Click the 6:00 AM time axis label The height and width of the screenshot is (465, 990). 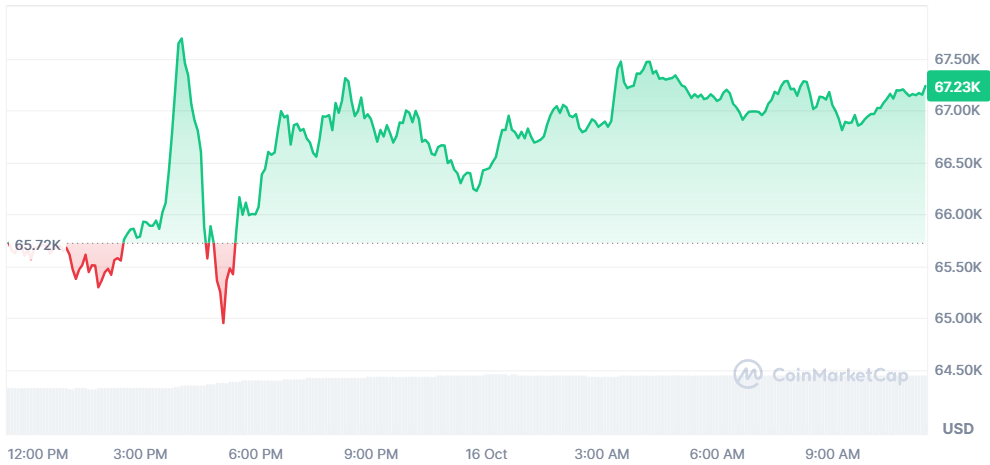[718, 454]
